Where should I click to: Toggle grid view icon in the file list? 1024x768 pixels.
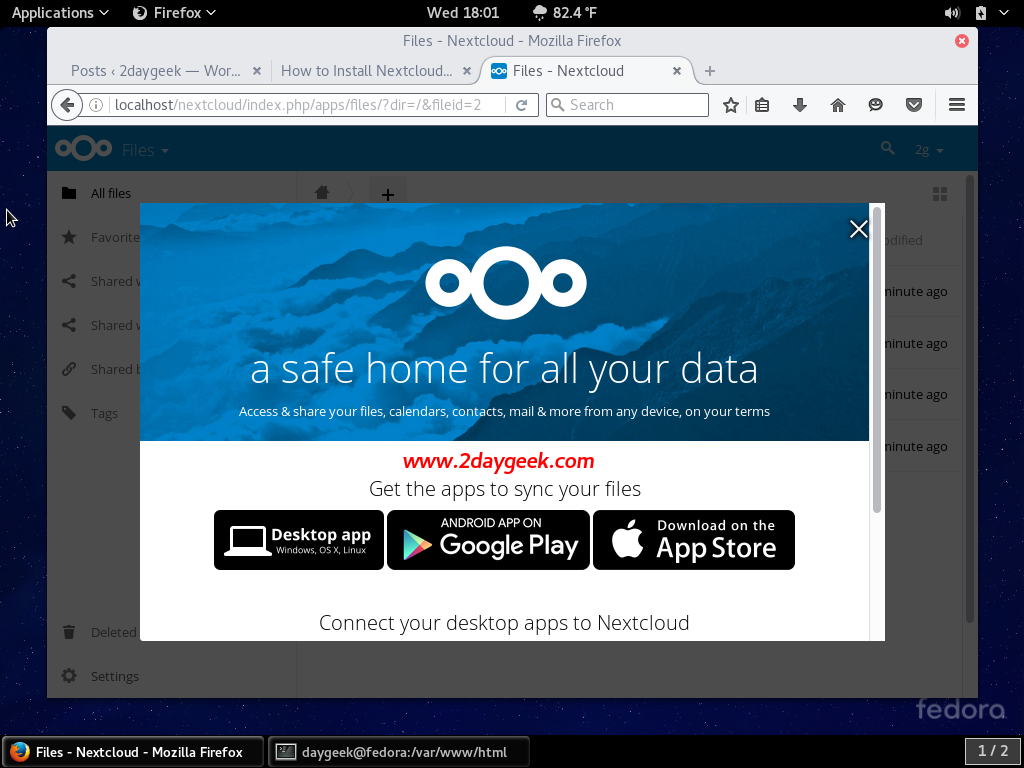coord(940,194)
